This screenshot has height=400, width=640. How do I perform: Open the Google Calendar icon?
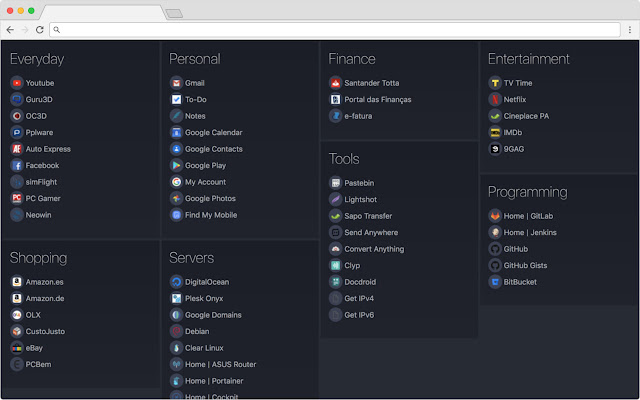click(176, 132)
